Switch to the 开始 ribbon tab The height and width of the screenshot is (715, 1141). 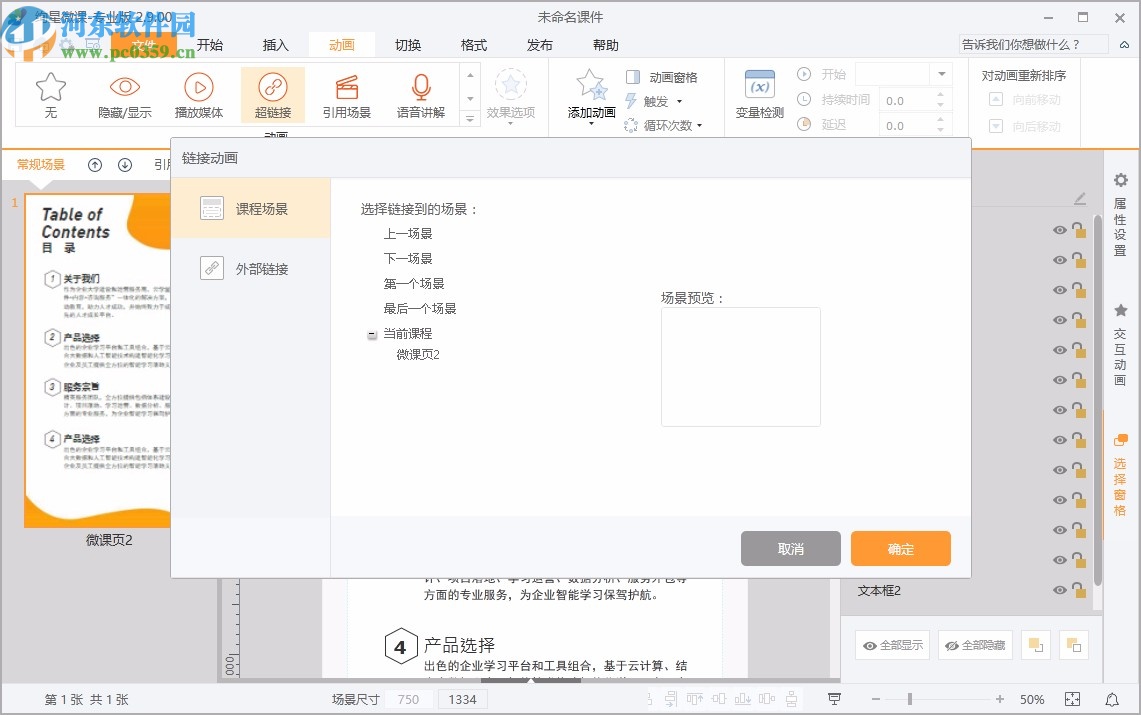click(x=209, y=44)
